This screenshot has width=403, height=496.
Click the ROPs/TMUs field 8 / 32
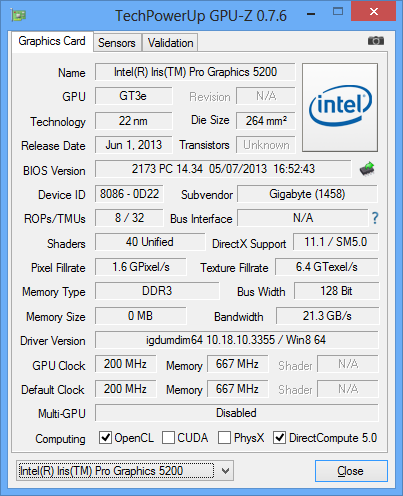tap(129, 218)
